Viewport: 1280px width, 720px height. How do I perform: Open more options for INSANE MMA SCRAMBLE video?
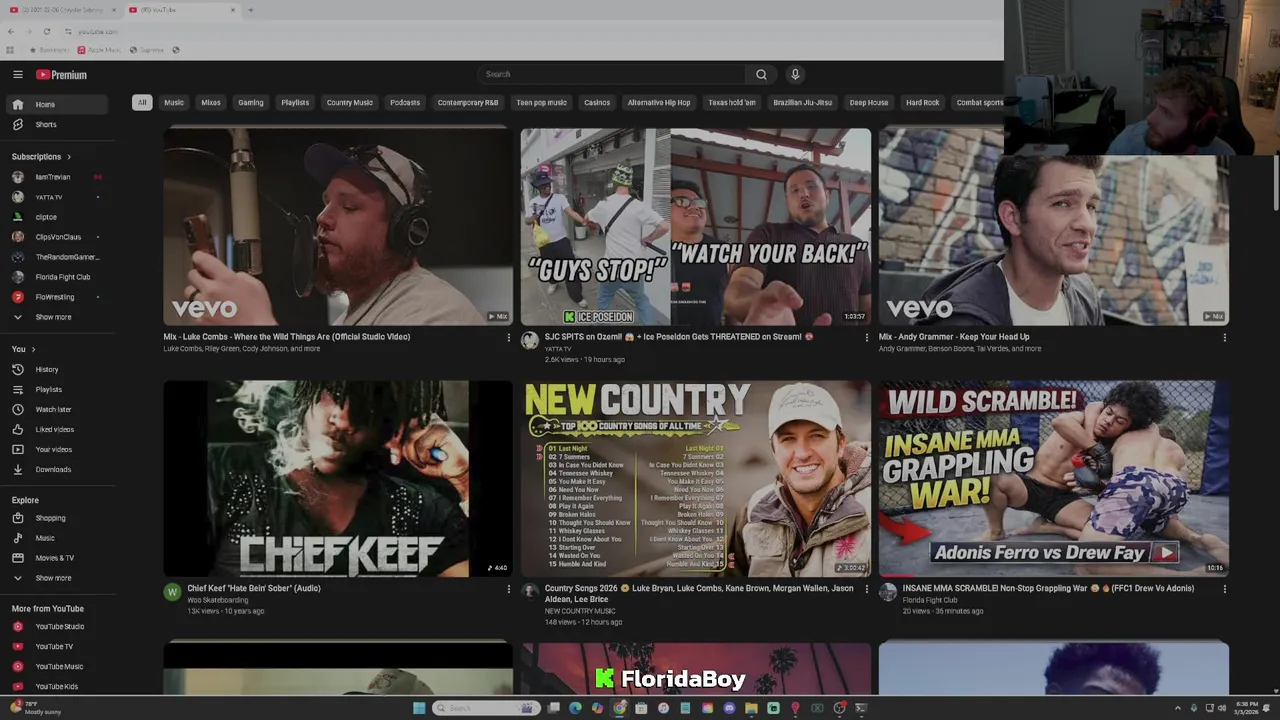tap(1224, 589)
